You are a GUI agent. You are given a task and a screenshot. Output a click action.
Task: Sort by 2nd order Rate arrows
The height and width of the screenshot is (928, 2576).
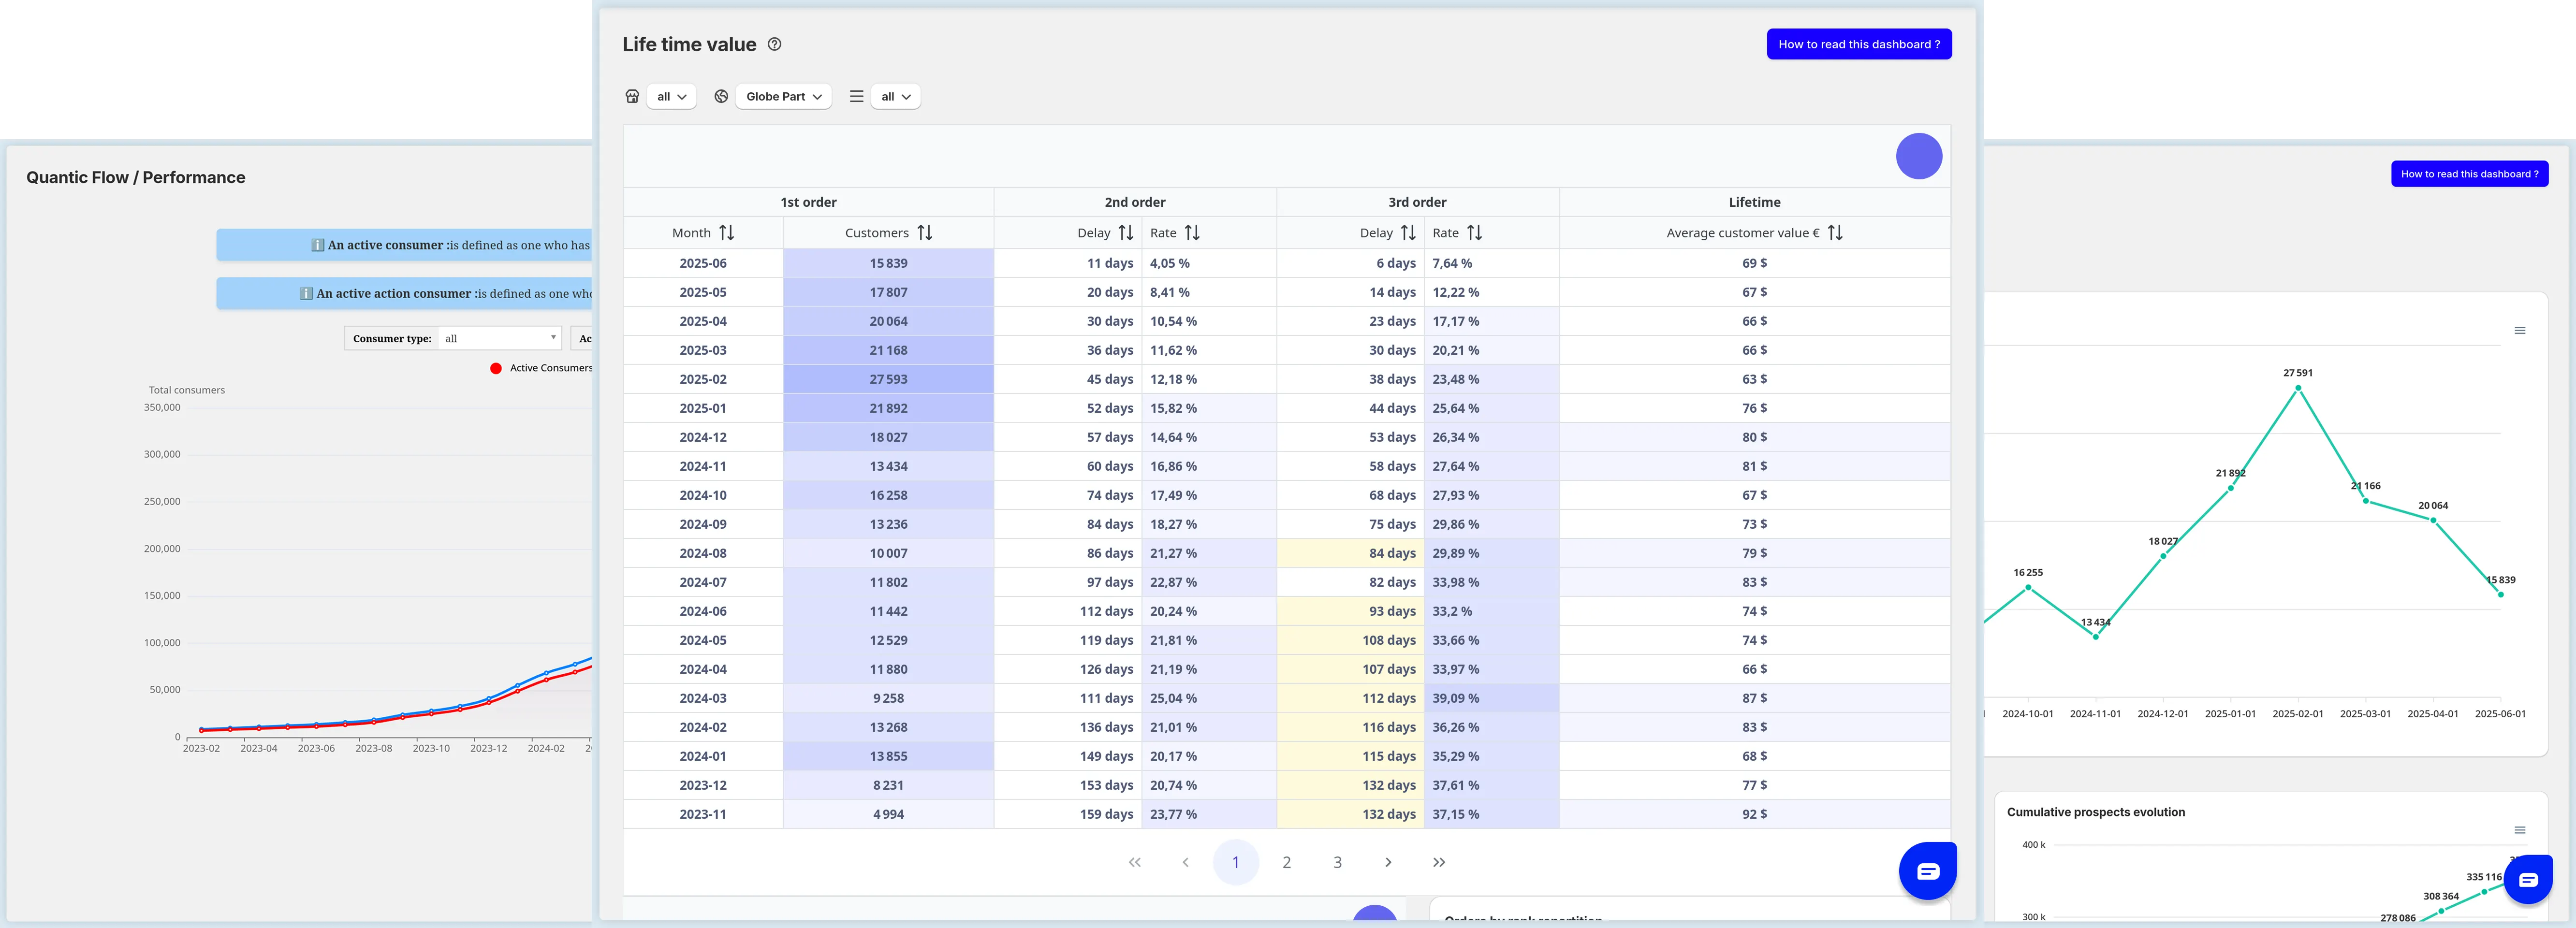coord(1192,233)
